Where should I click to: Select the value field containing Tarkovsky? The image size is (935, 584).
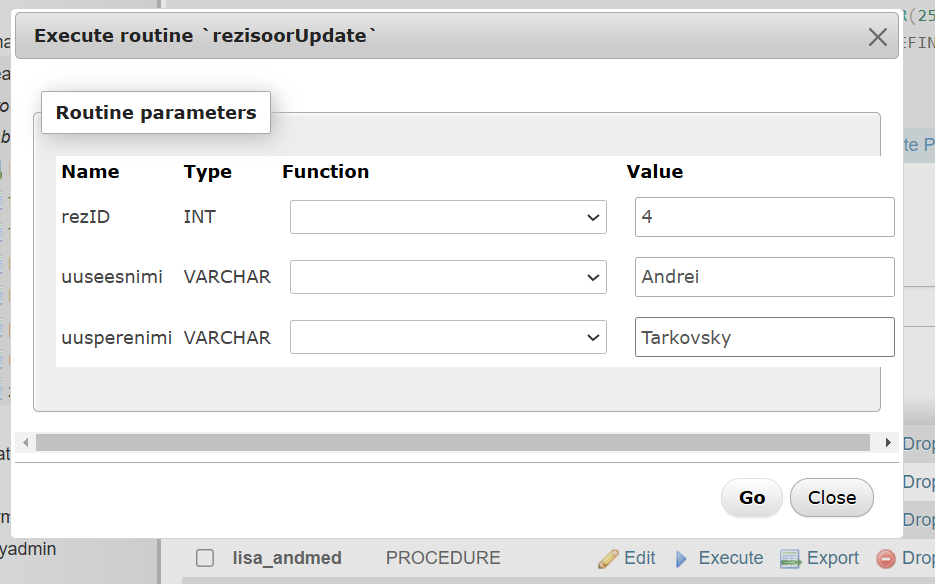point(764,337)
